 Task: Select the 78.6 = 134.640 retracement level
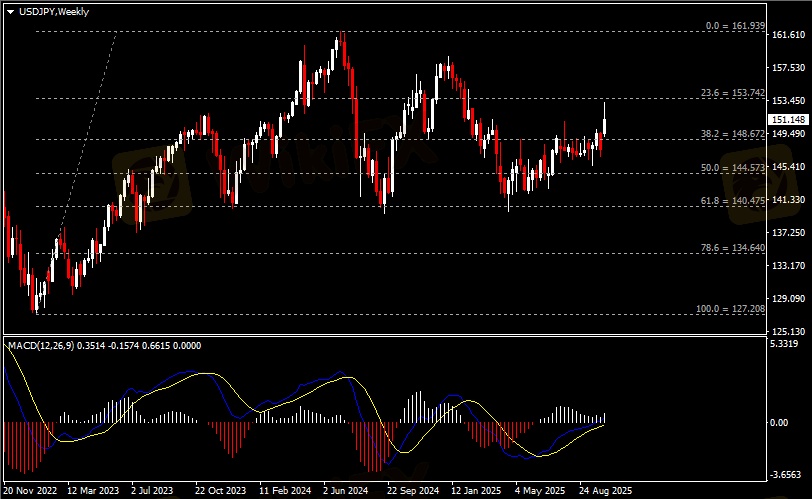pos(733,248)
